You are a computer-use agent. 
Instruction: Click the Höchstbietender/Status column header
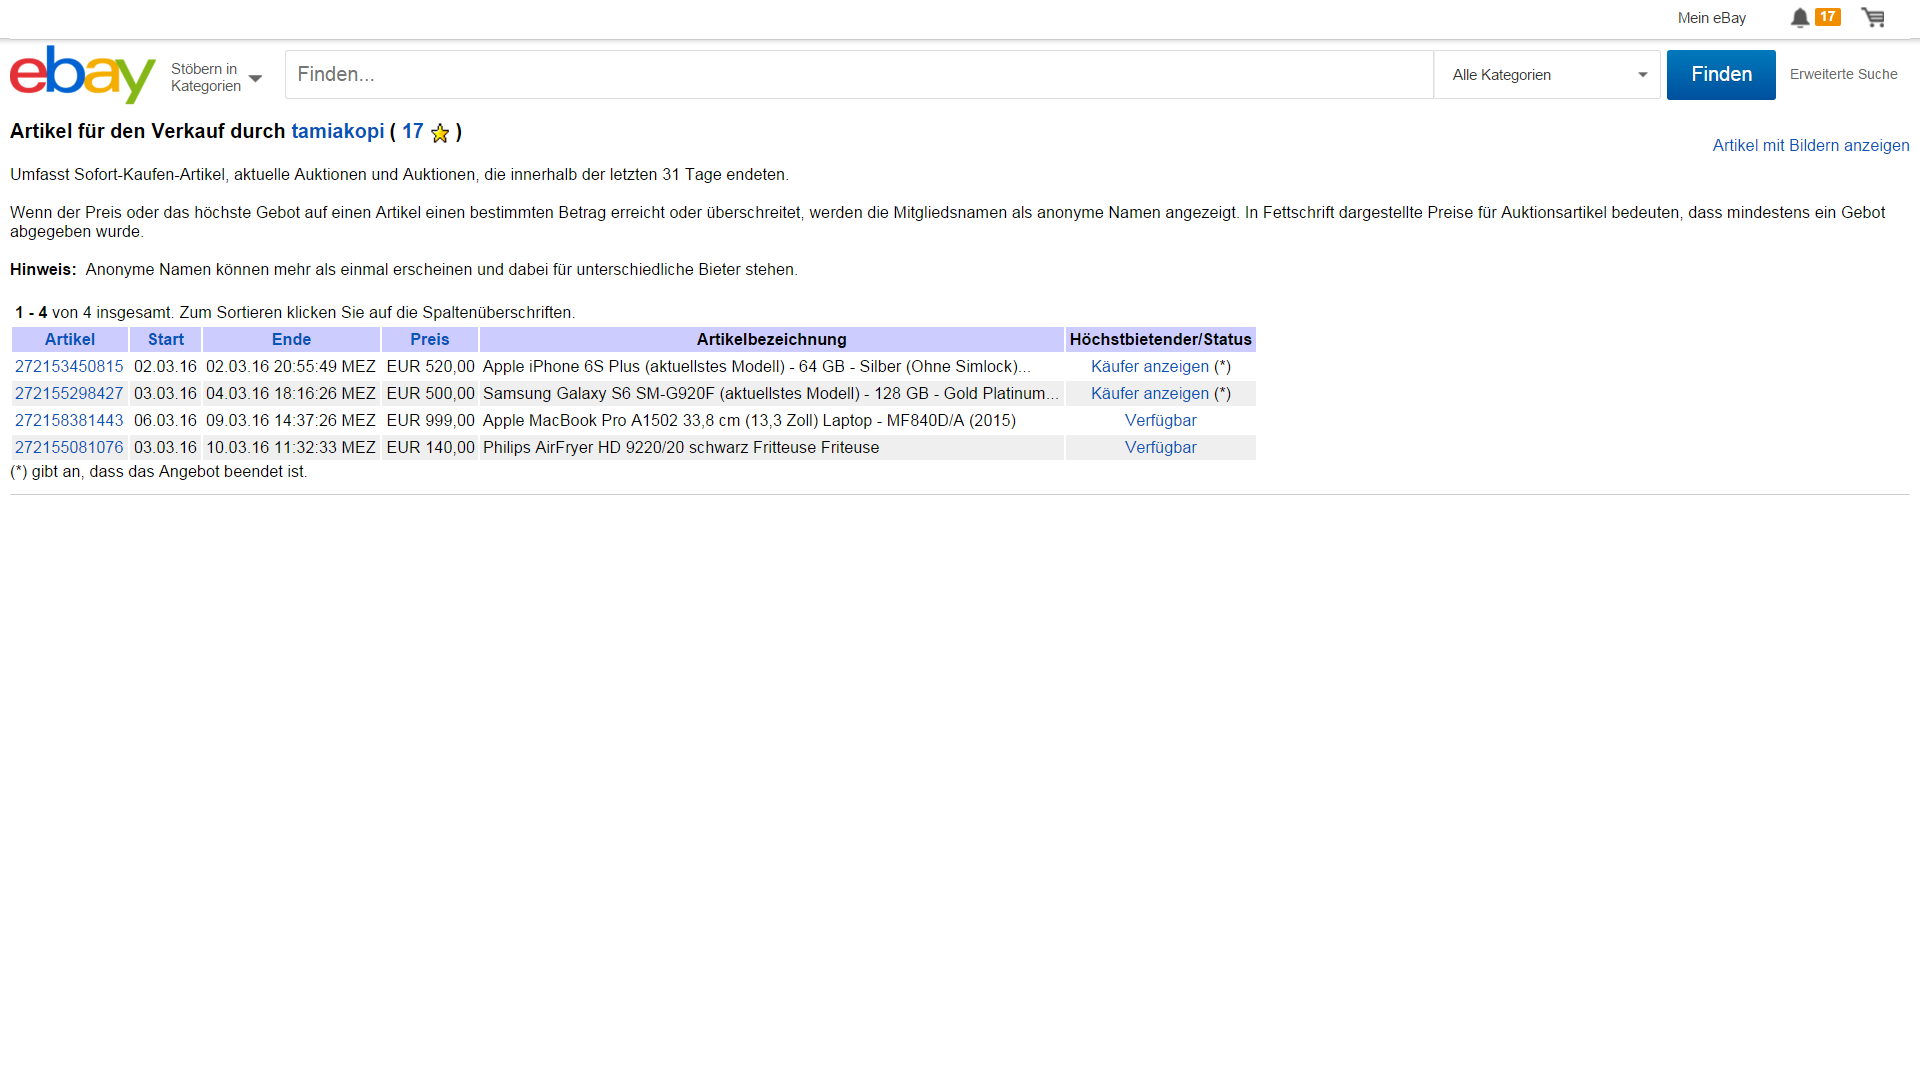pyautogui.click(x=1161, y=340)
